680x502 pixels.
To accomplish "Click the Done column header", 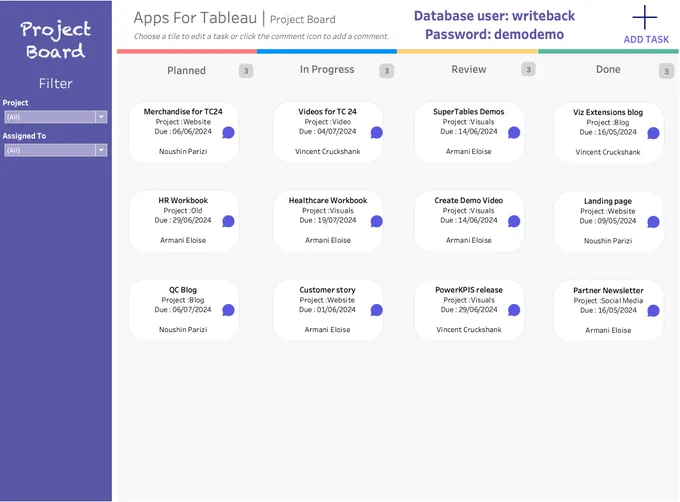I will coord(608,69).
